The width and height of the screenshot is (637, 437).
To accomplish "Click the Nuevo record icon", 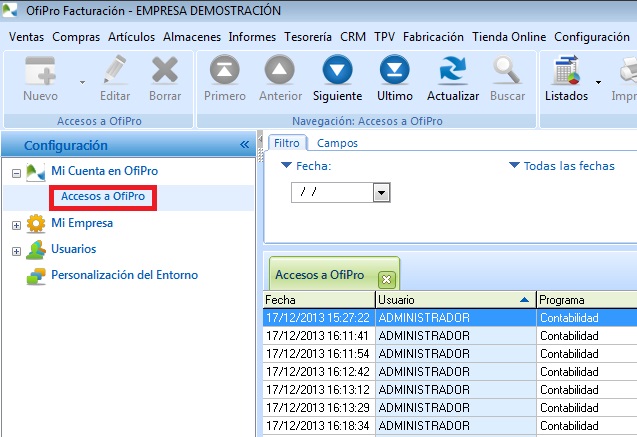I will coord(40,70).
